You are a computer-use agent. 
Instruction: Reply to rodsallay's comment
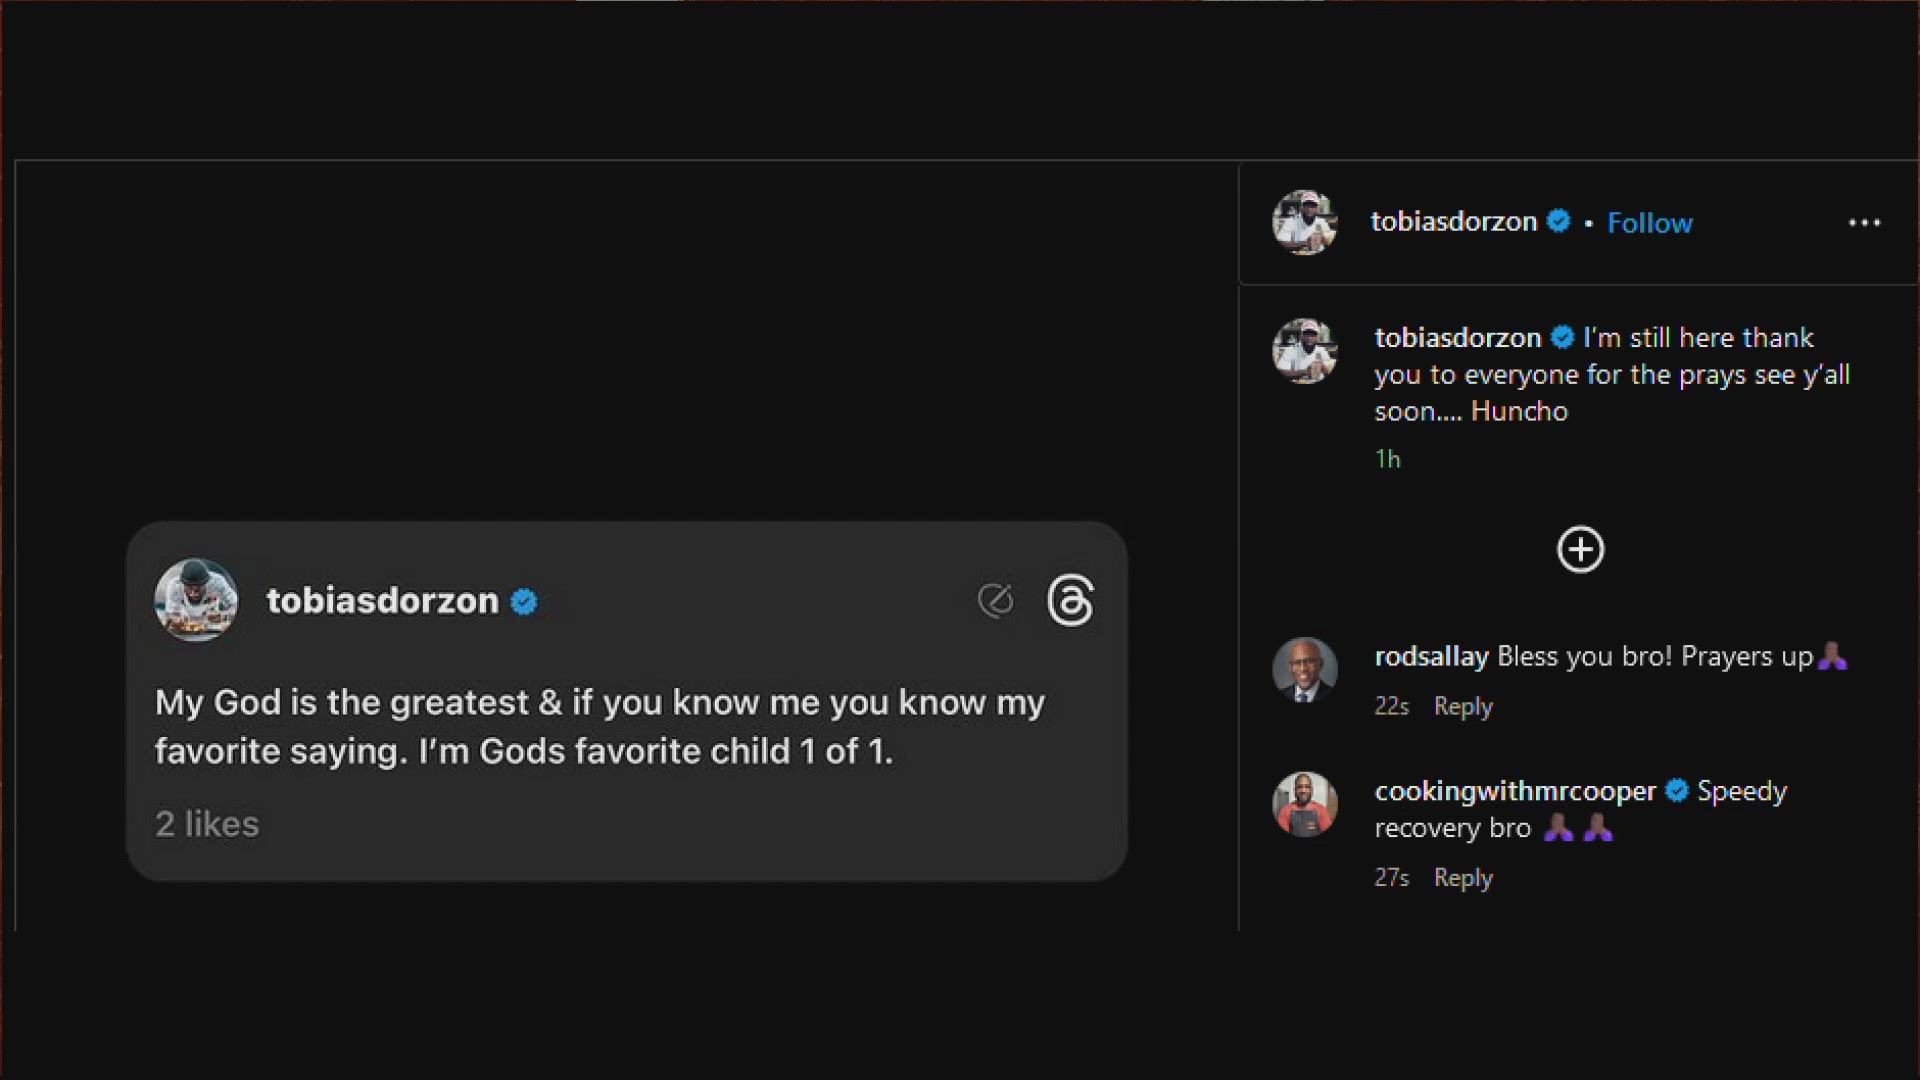(x=1462, y=706)
